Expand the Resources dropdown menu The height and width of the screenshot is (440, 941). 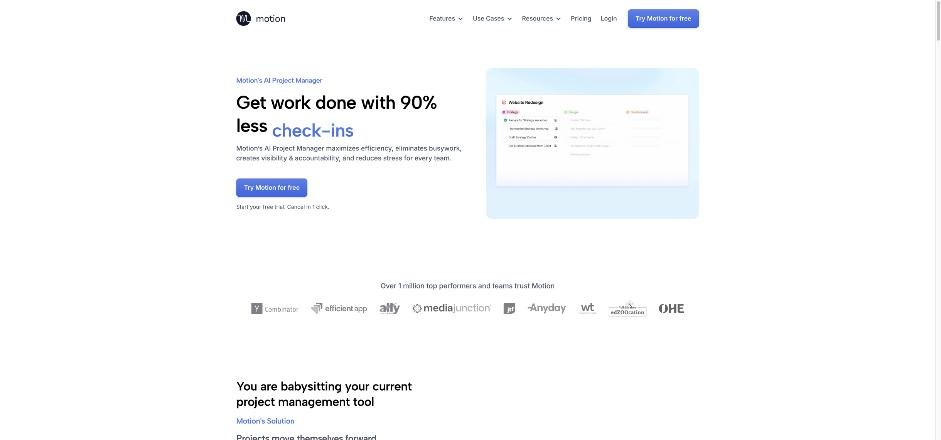click(x=541, y=19)
